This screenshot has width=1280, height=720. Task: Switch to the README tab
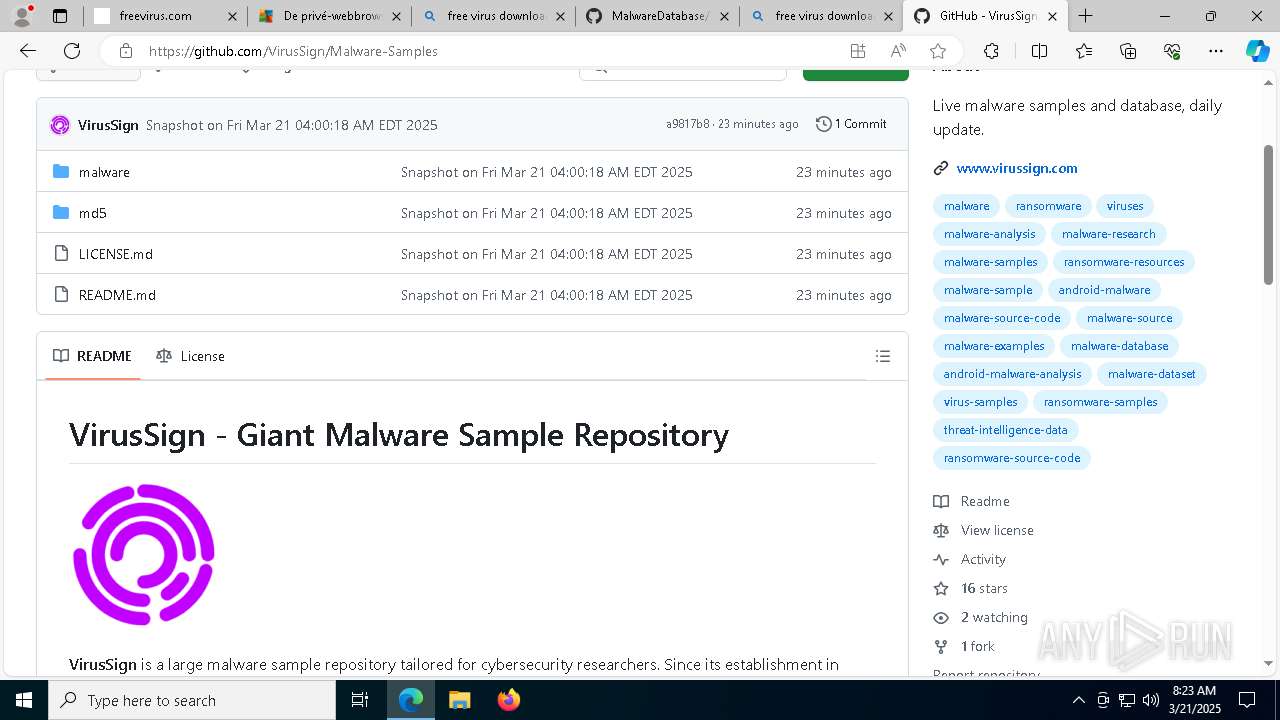pyautogui.click(x=92, y=356)
